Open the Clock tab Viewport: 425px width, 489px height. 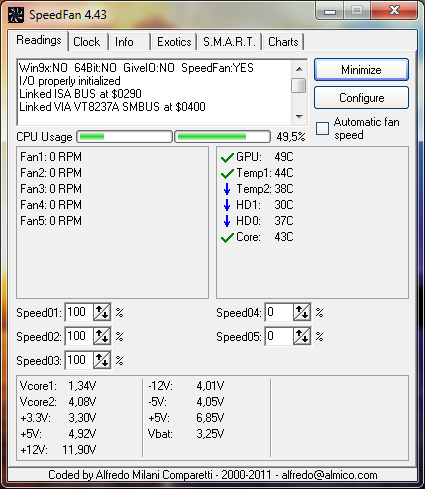pos(87,42)
